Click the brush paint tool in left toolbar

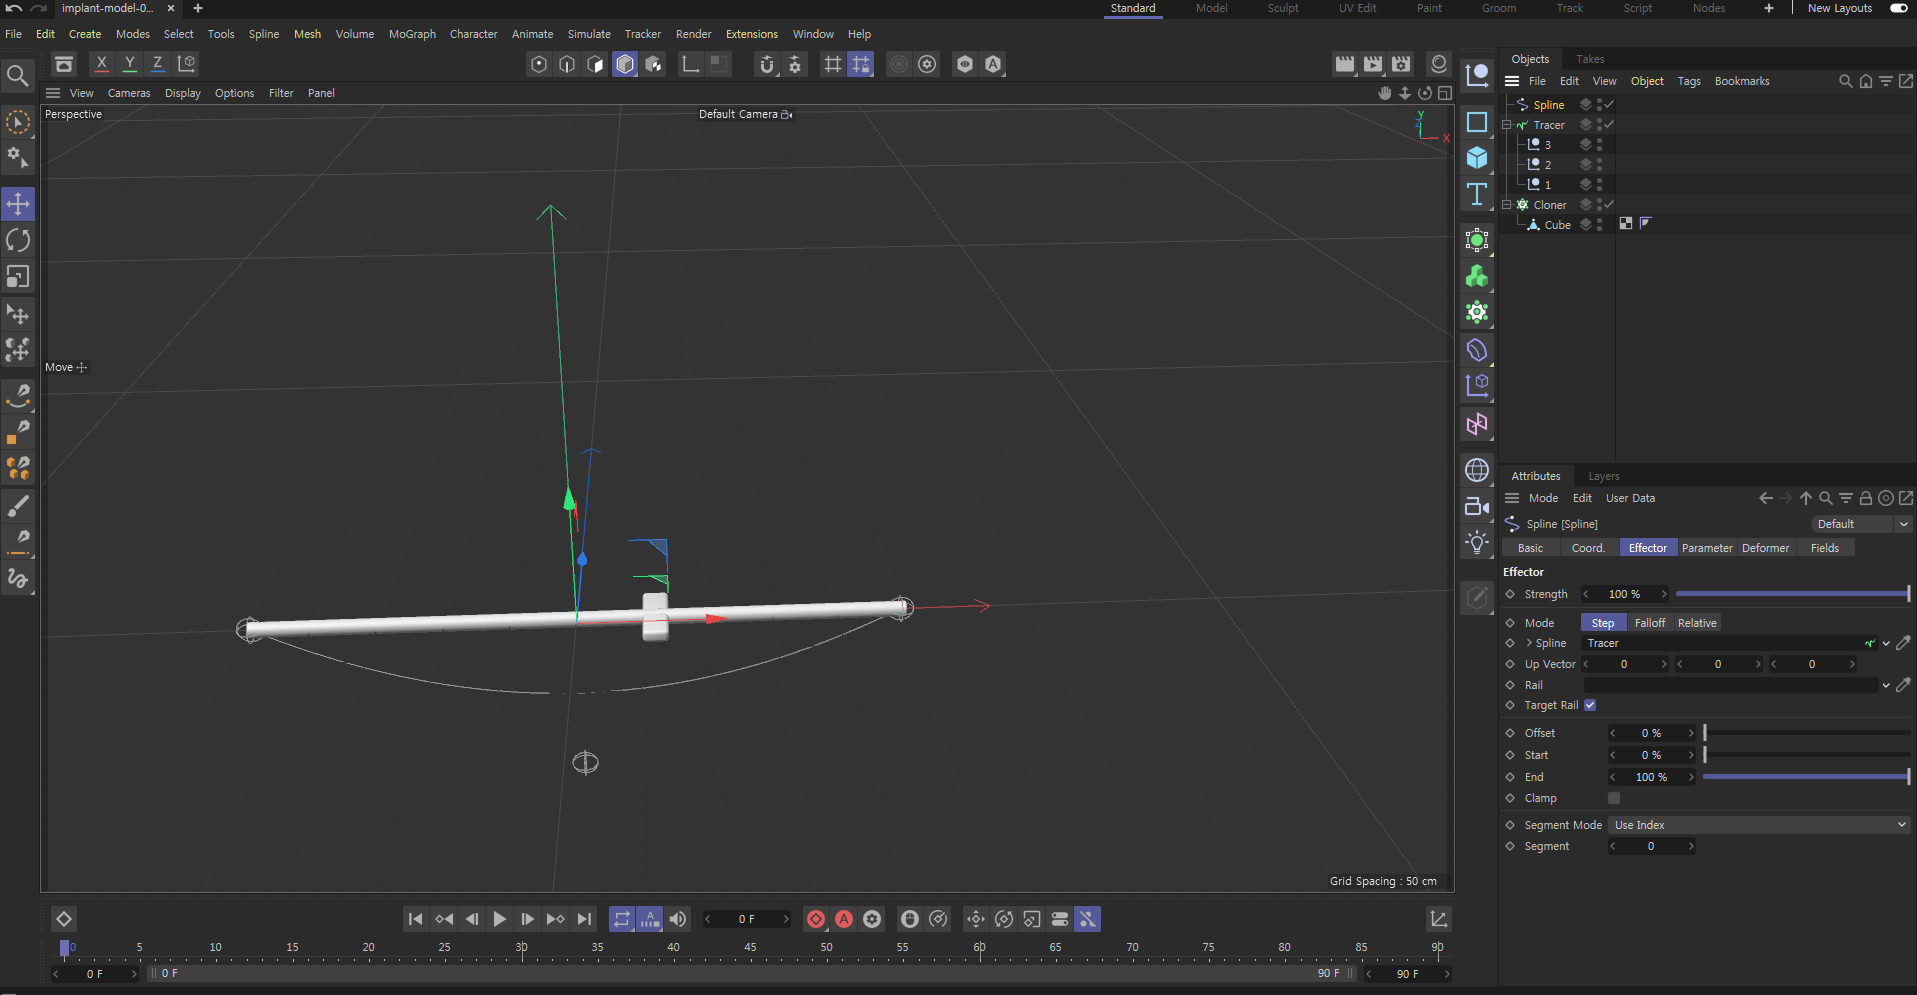tap(18, 506)
